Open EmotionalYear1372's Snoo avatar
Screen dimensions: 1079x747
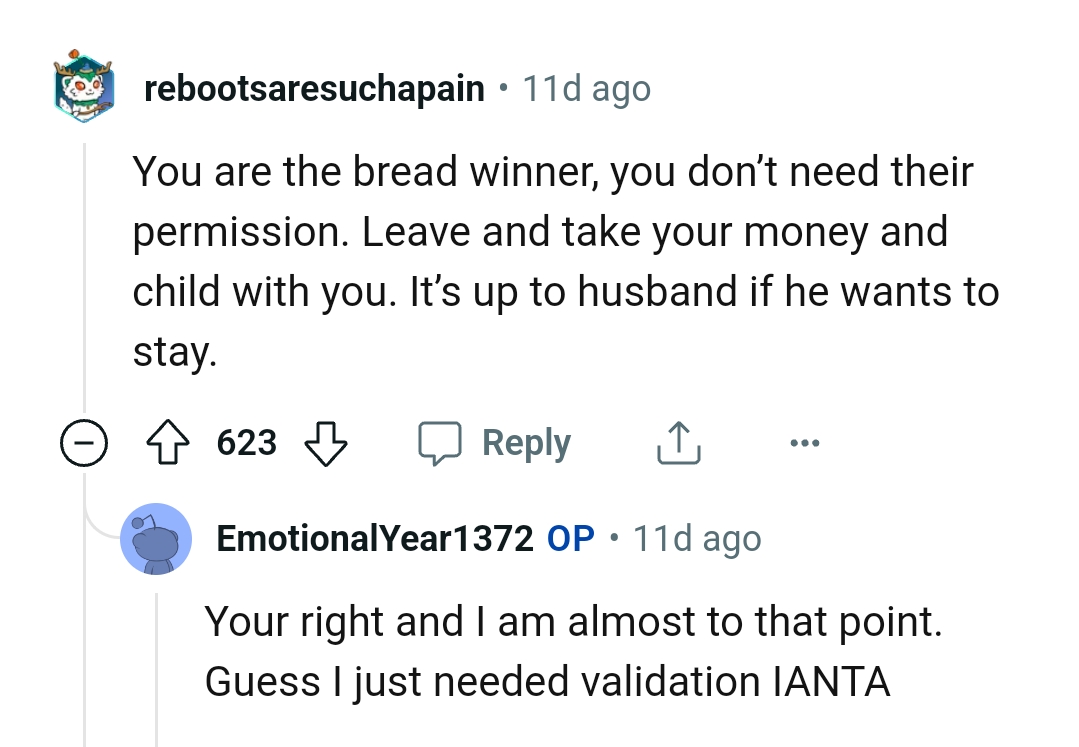pyautogui.click(x=156, y=539)
